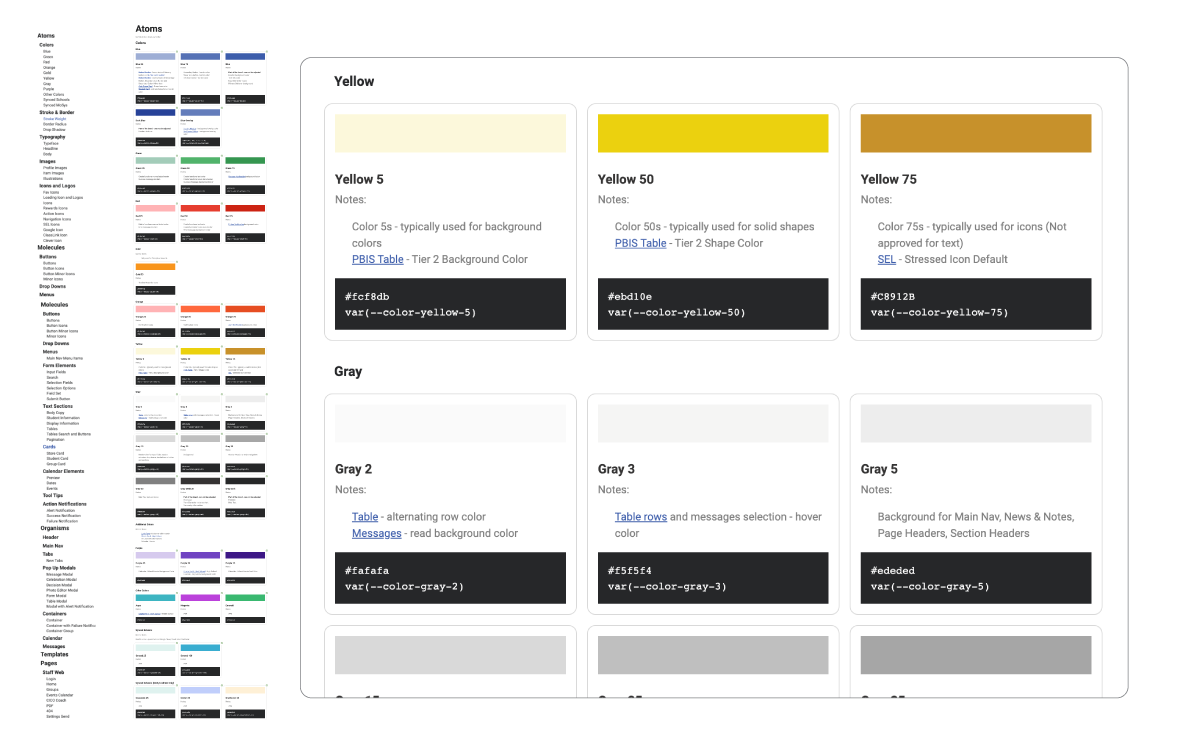Select the bright Yellow 50 color swatch
This screenshot has height=750, width=1200.
tap(712, 132)
